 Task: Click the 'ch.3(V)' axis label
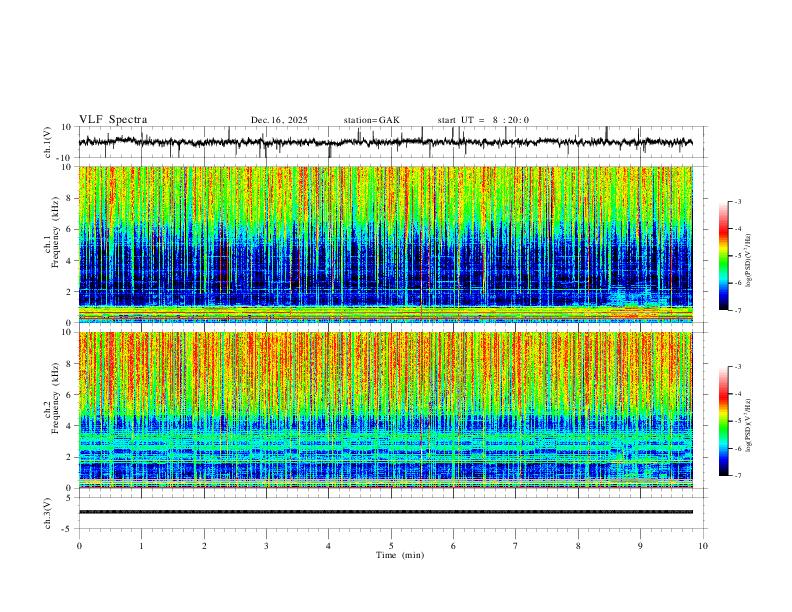click(48, 513)
